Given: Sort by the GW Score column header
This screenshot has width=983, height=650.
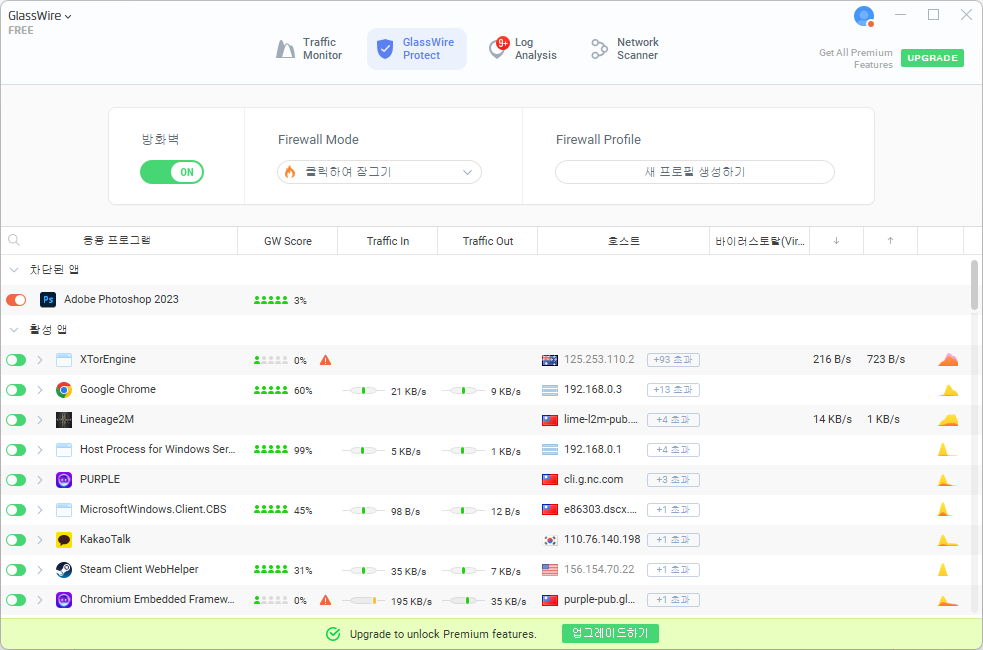Looking at the screenshot, I should tap(288, 241).
